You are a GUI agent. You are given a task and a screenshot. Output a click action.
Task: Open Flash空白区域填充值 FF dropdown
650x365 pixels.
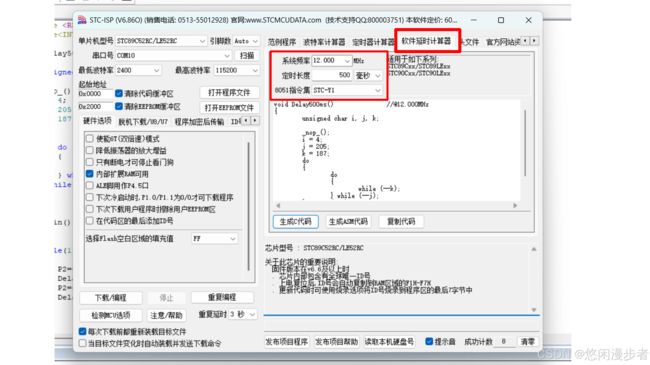[215, 238]
